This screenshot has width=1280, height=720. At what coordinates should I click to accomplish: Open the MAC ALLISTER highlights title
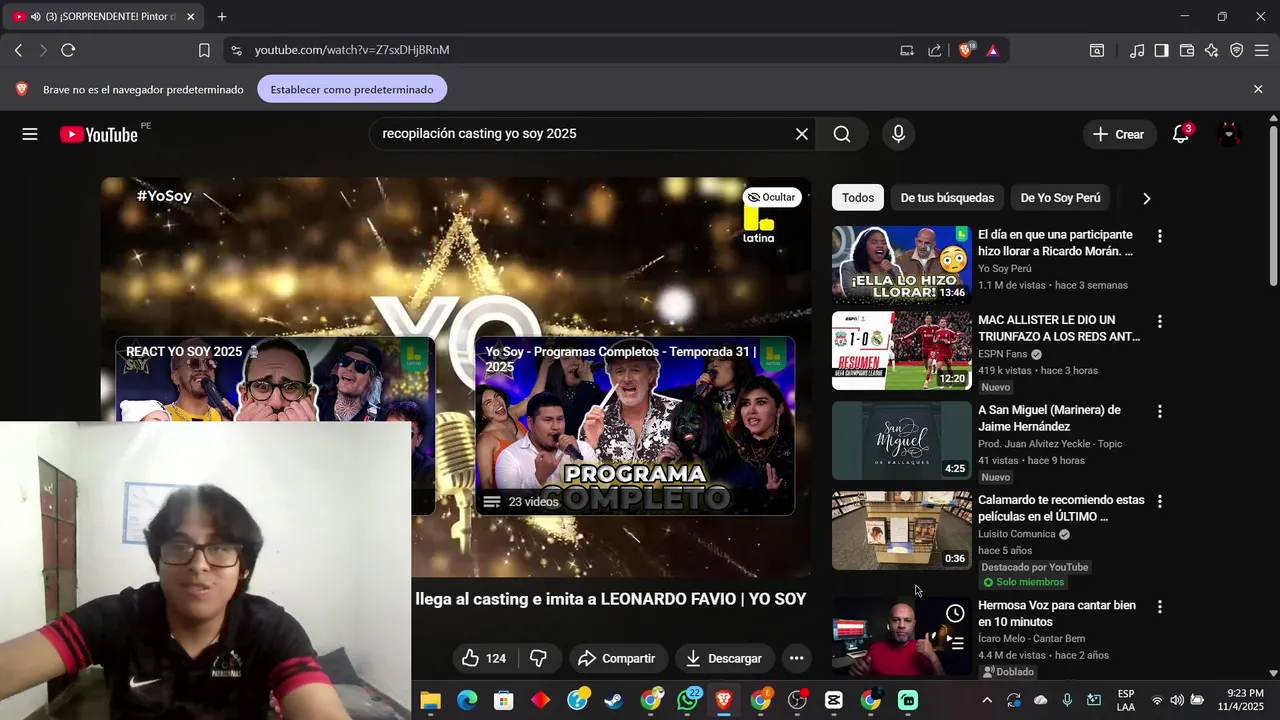point(1059,328)
